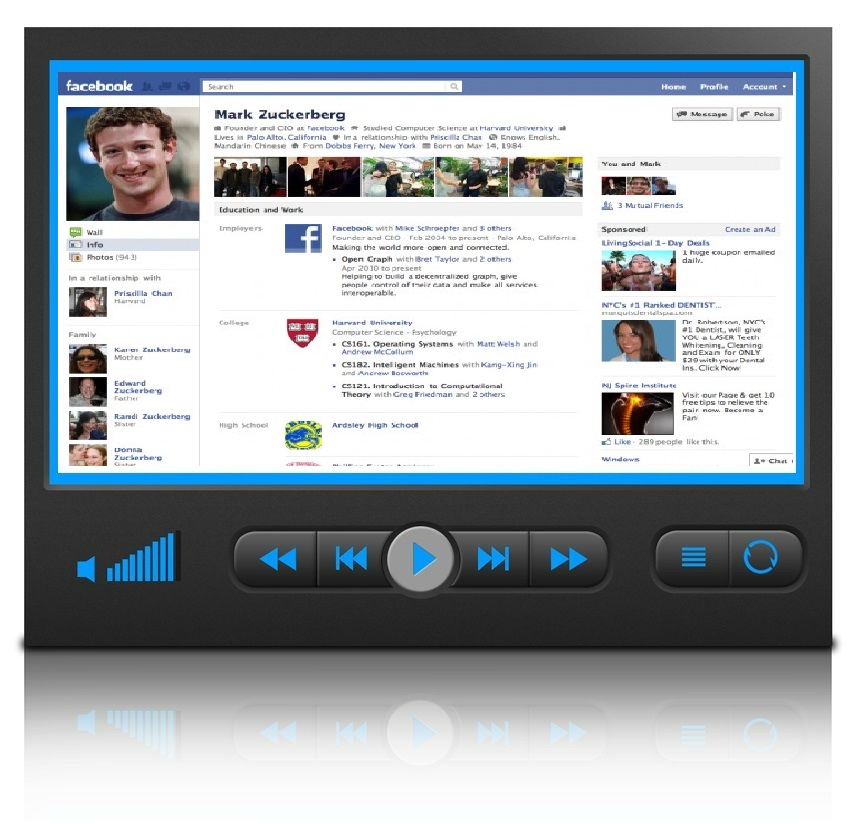Select the Info tab in sidebar
The image size is (860, 828).
132,245
